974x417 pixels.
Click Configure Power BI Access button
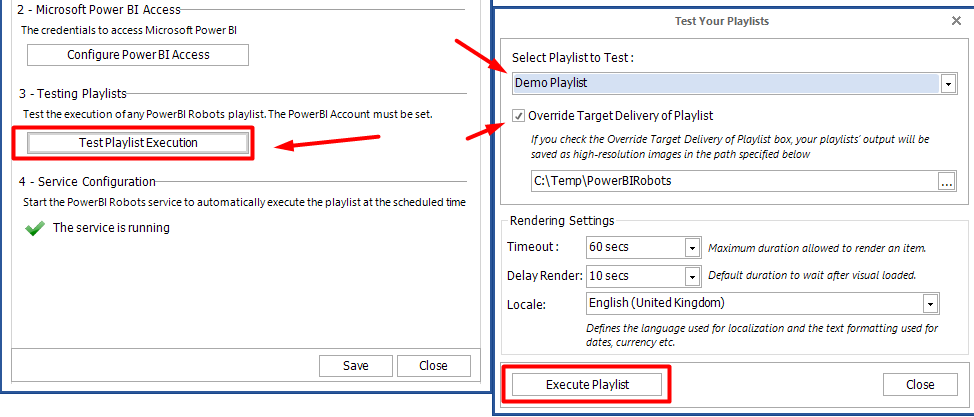138,55
